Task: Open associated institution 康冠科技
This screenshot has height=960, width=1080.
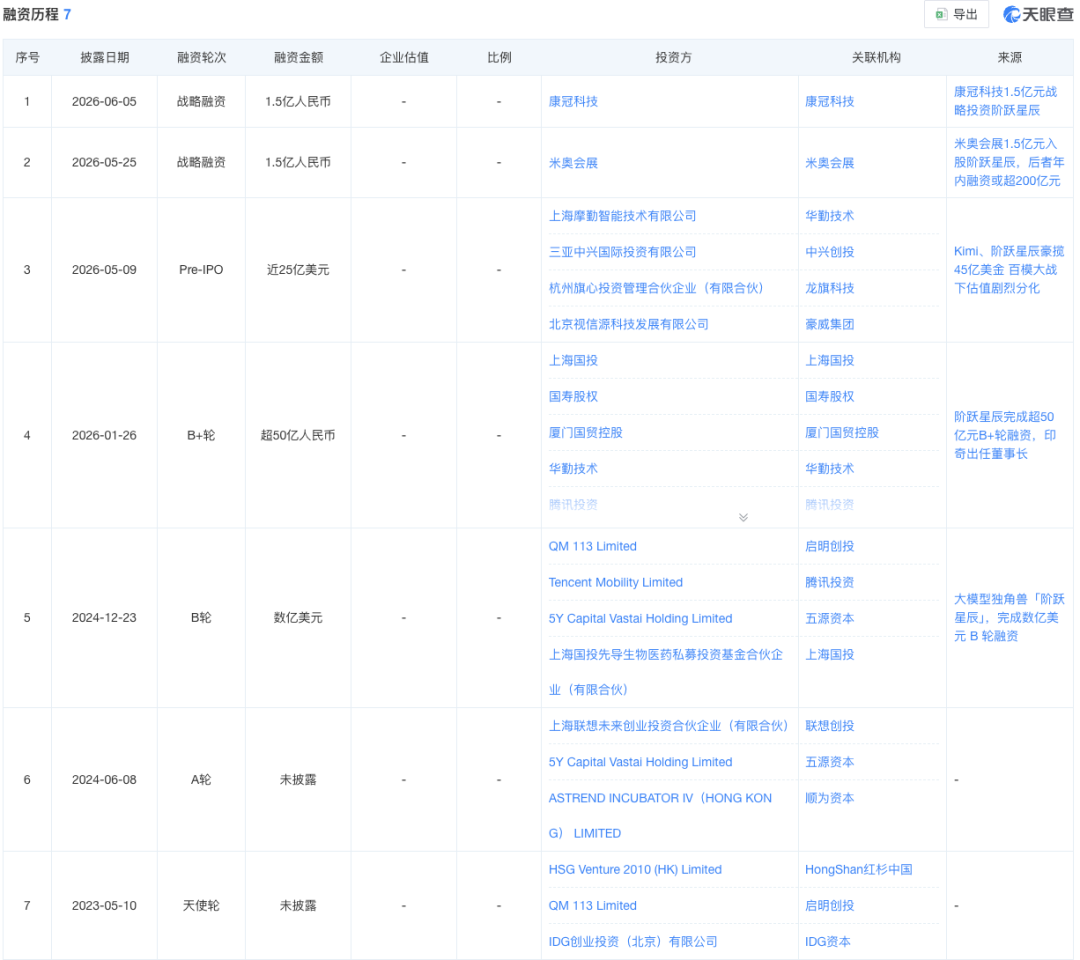Action: pos(829,101)
